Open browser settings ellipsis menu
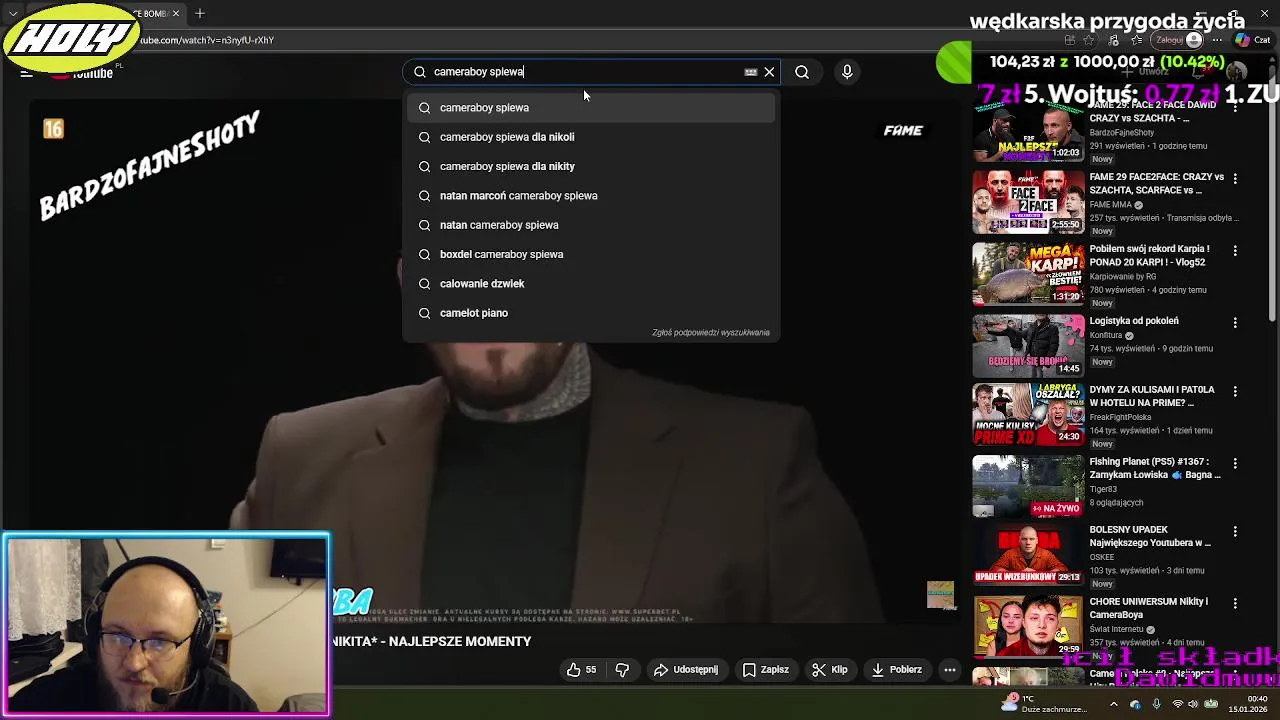The height and width of the screenshot is (720, 1280). click(x=1217, y=40)
